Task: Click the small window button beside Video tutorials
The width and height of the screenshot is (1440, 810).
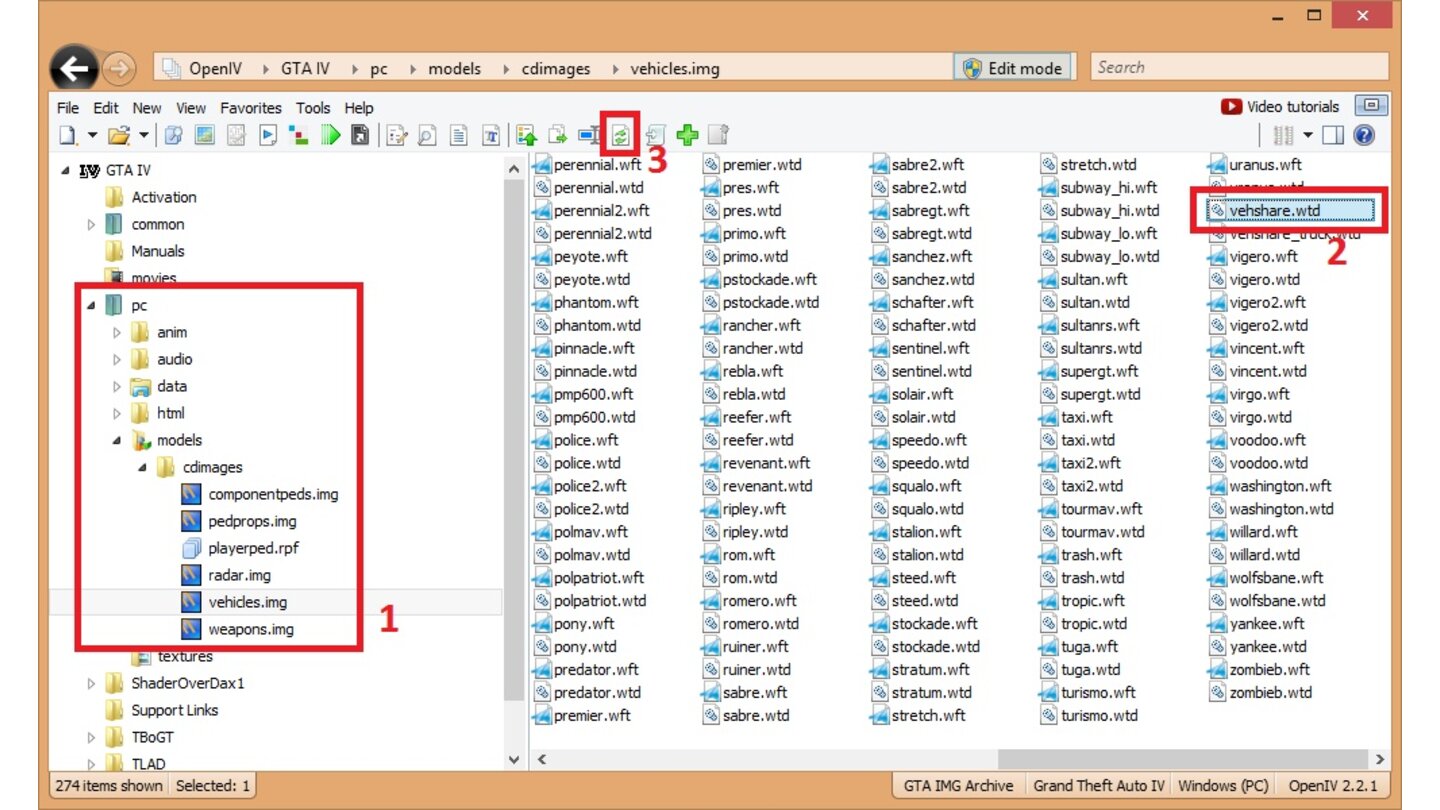Action: [x=1371, y=106]
